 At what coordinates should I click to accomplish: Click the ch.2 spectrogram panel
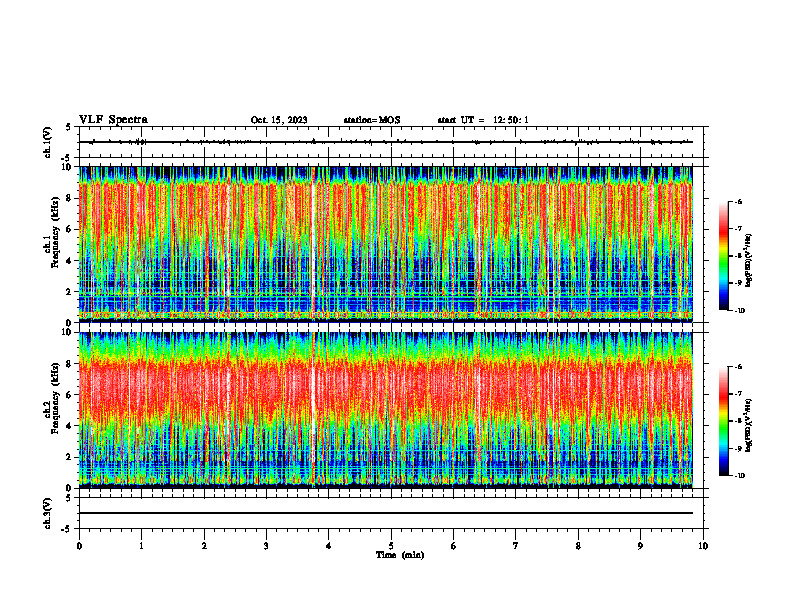click(386, 410)
